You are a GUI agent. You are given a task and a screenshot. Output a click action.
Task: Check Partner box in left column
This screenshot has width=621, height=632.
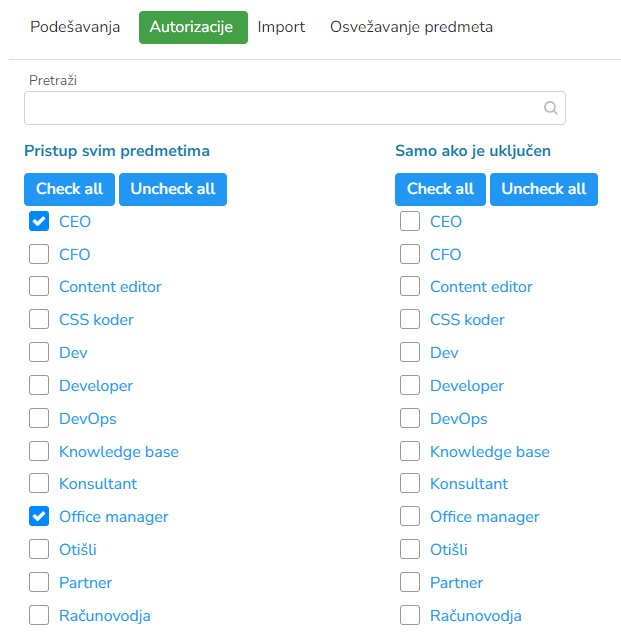coord(39,582)
